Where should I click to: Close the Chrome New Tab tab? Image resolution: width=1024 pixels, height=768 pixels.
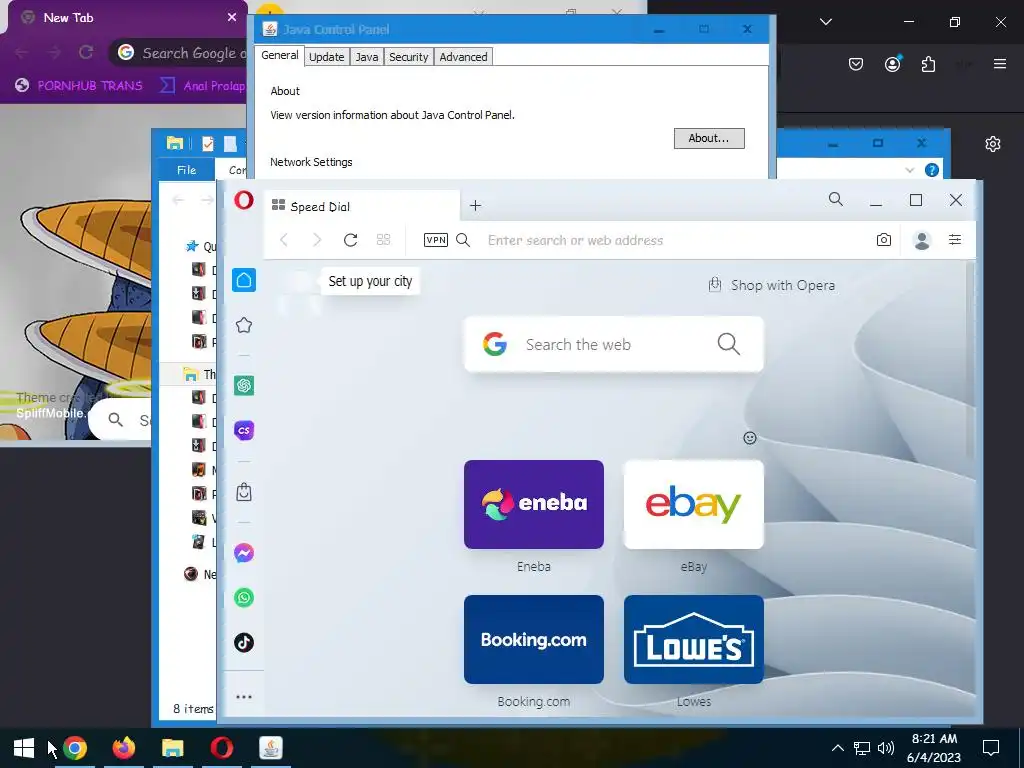232,18
